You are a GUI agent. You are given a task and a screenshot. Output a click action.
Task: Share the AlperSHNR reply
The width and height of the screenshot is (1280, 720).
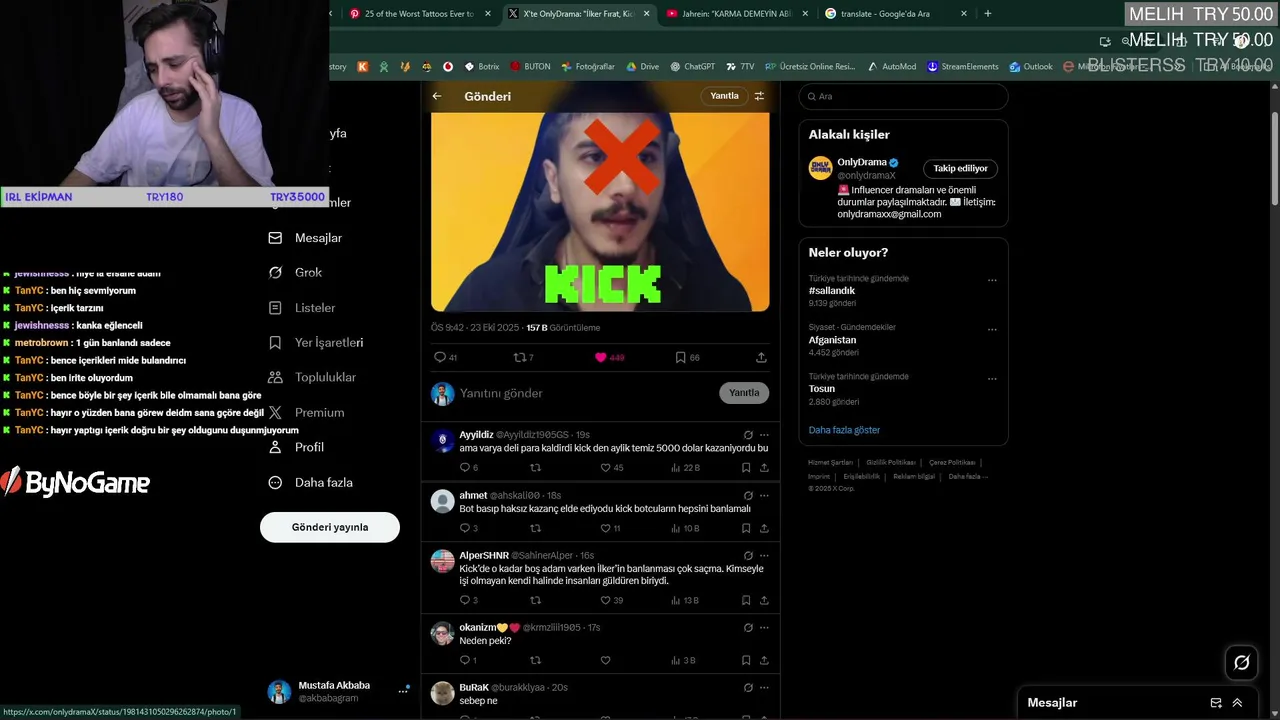764,600
